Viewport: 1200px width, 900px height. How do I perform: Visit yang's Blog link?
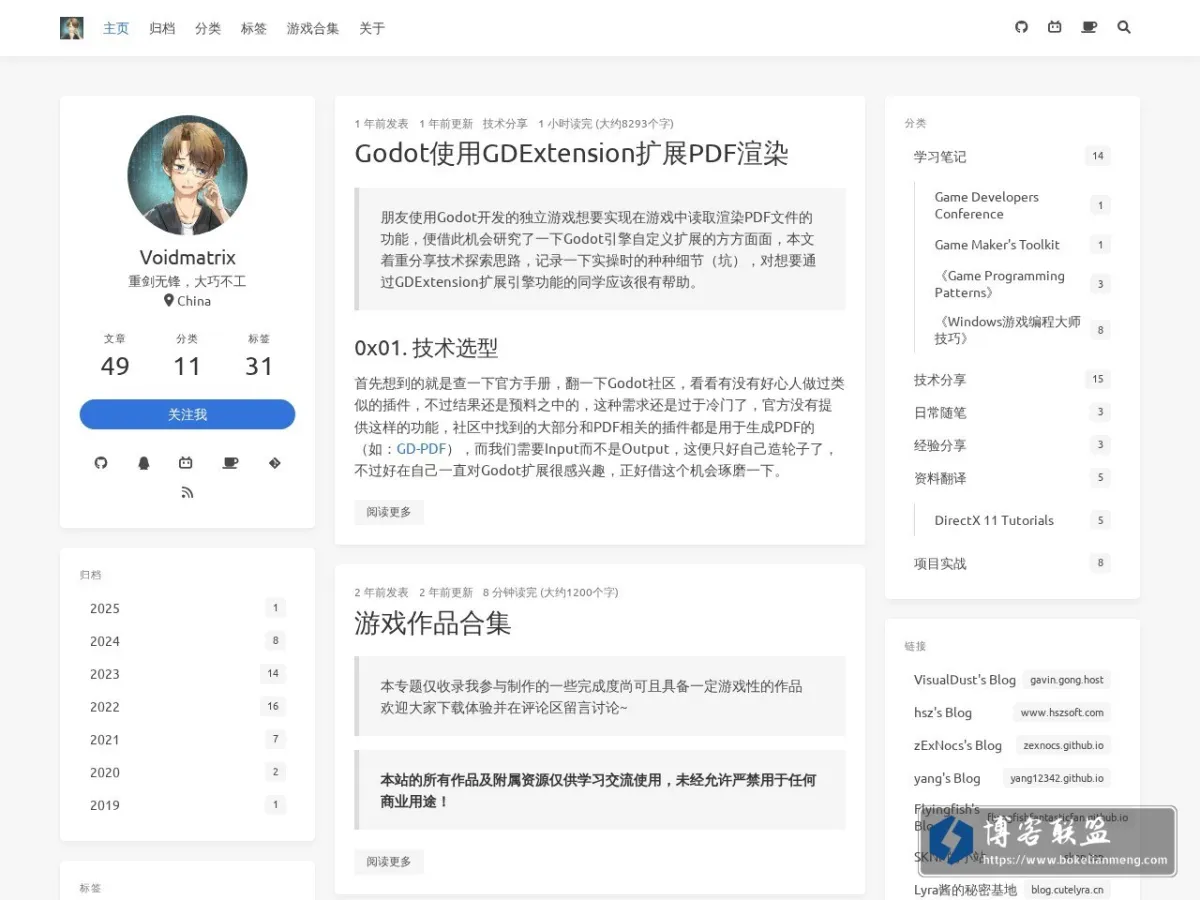[1012, 778]
